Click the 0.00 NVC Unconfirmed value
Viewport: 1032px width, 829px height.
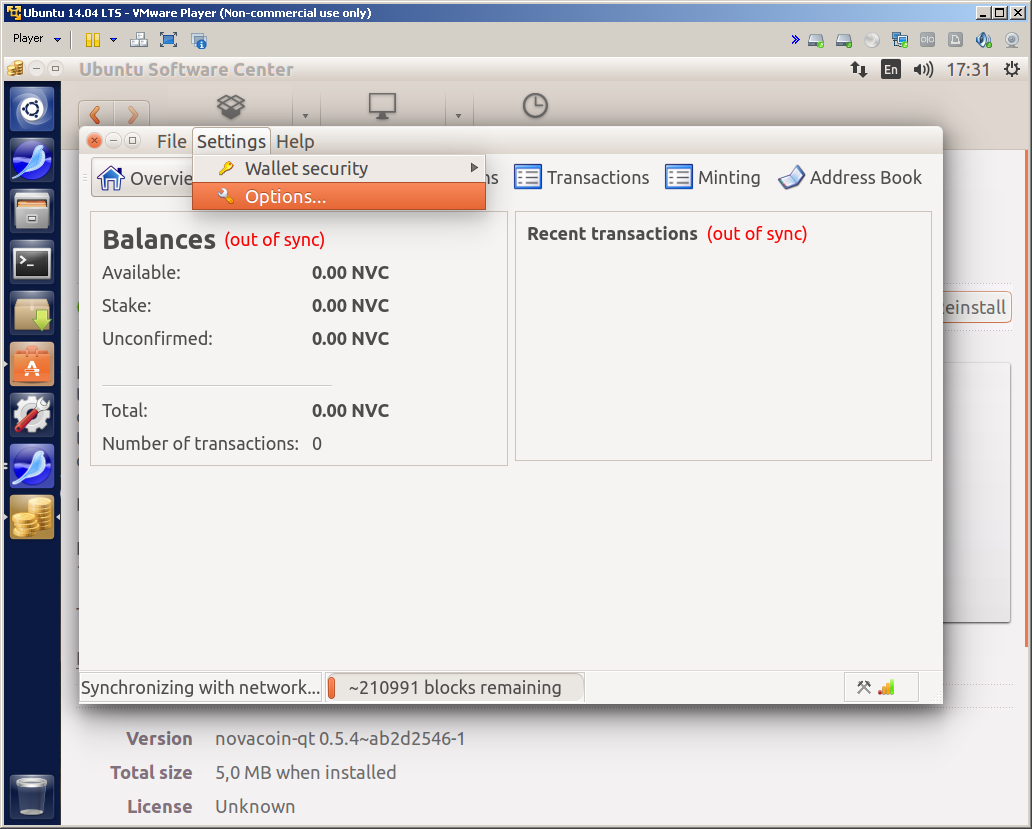(x=350, y=338)
